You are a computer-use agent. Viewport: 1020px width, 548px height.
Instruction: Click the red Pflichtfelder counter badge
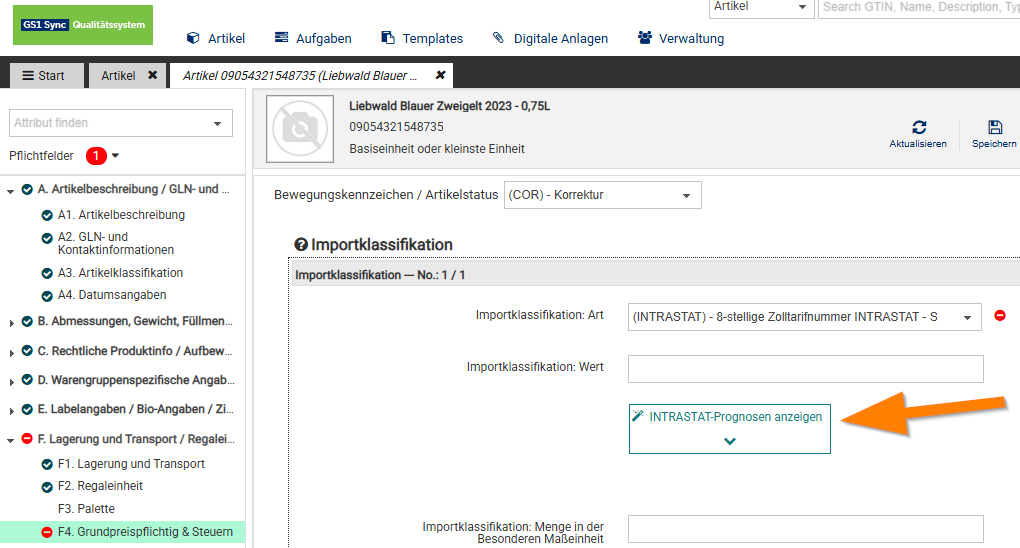click(x=96, y=156)
